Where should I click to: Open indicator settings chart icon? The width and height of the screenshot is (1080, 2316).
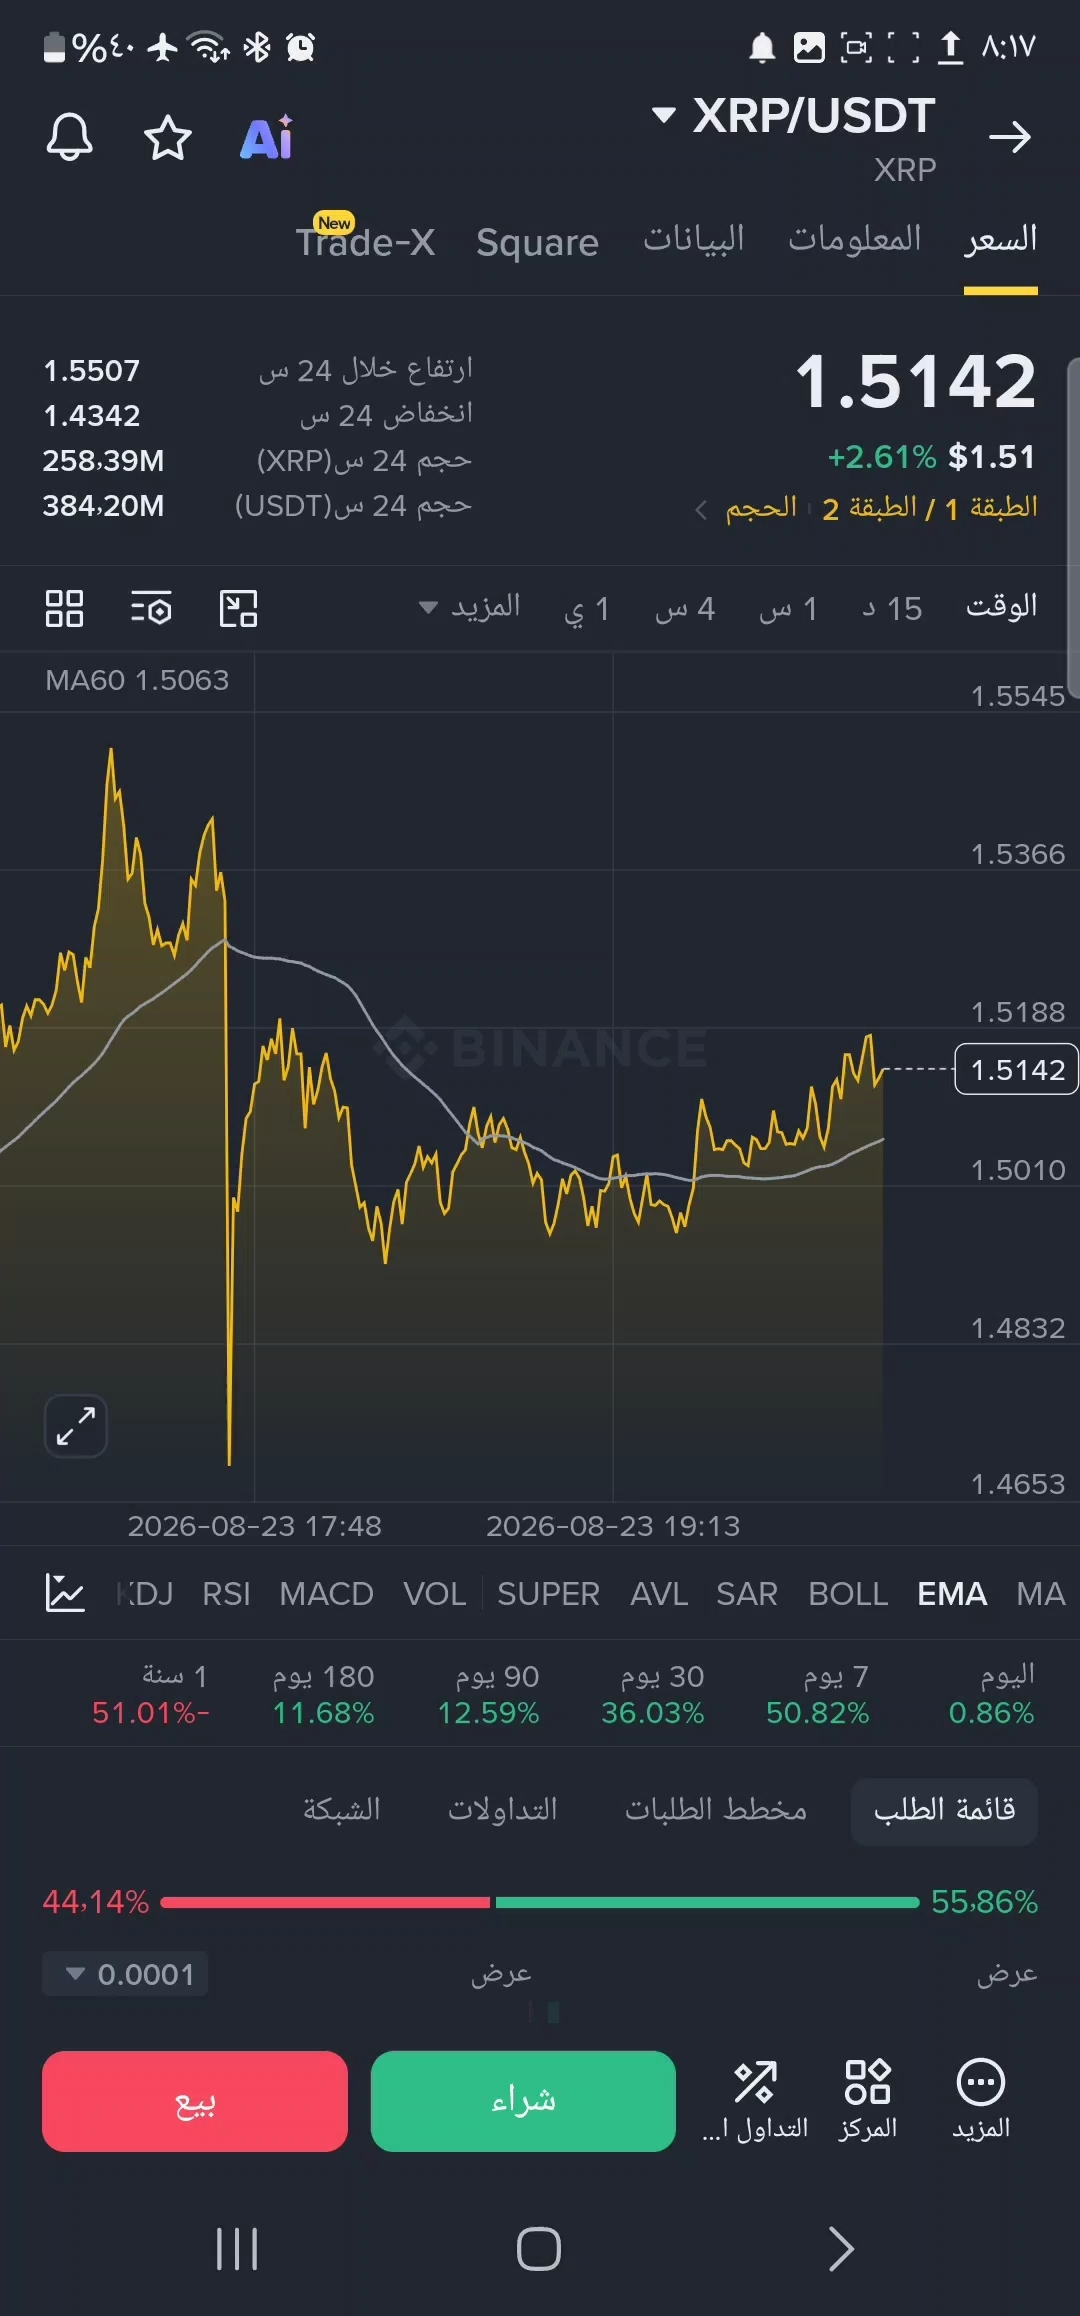pos(65,1593)
